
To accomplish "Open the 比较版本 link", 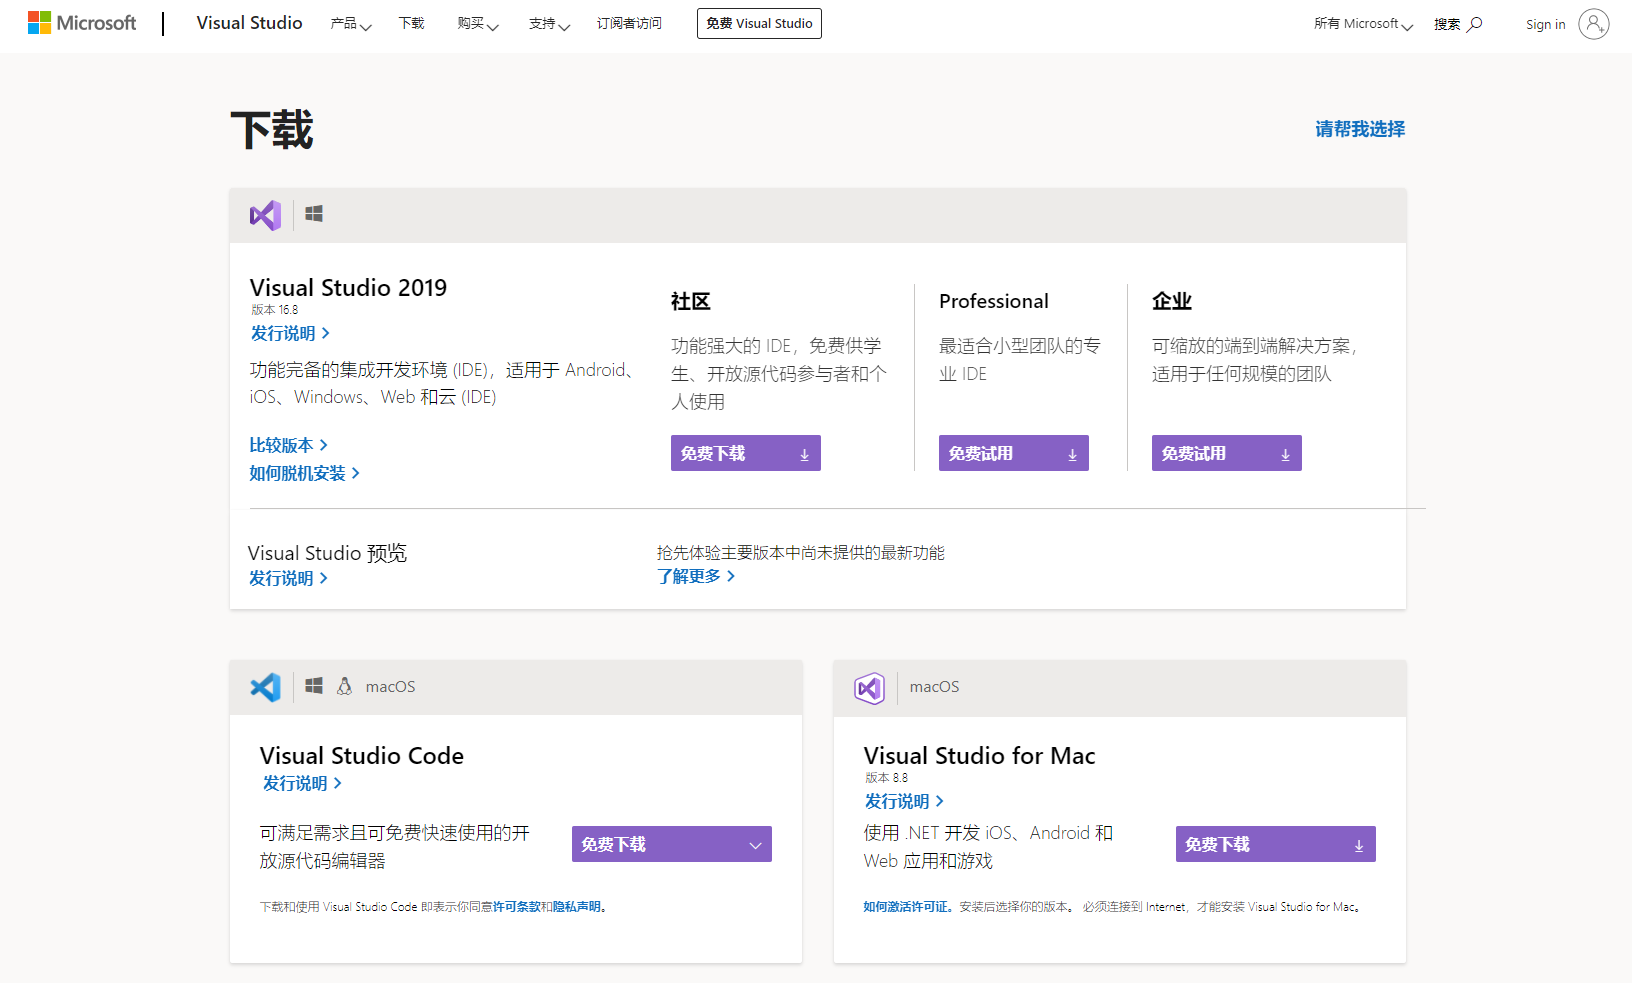I will point(289,445).
